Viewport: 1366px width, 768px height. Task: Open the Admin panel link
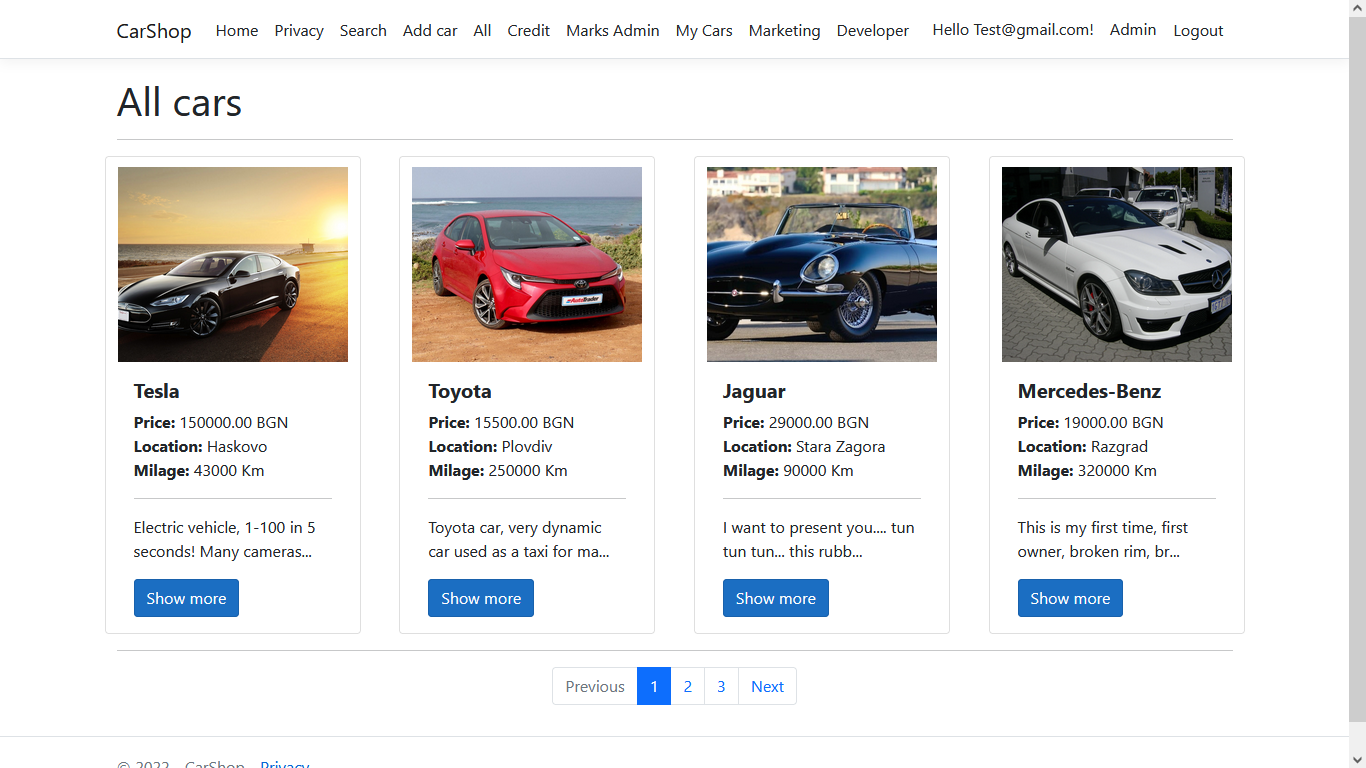1132,30
